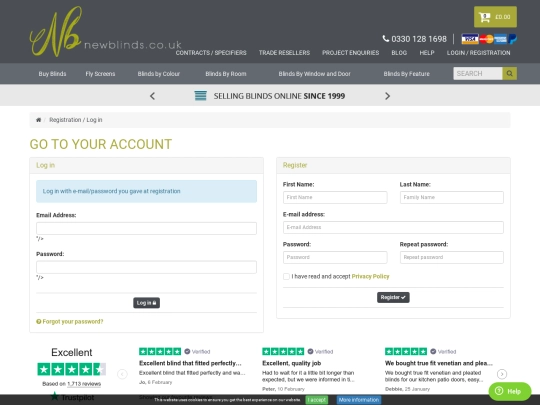This screenshot has height=405, width=540.
Task: Open Project Enquiries menu item
Action: tap(351, 53)
